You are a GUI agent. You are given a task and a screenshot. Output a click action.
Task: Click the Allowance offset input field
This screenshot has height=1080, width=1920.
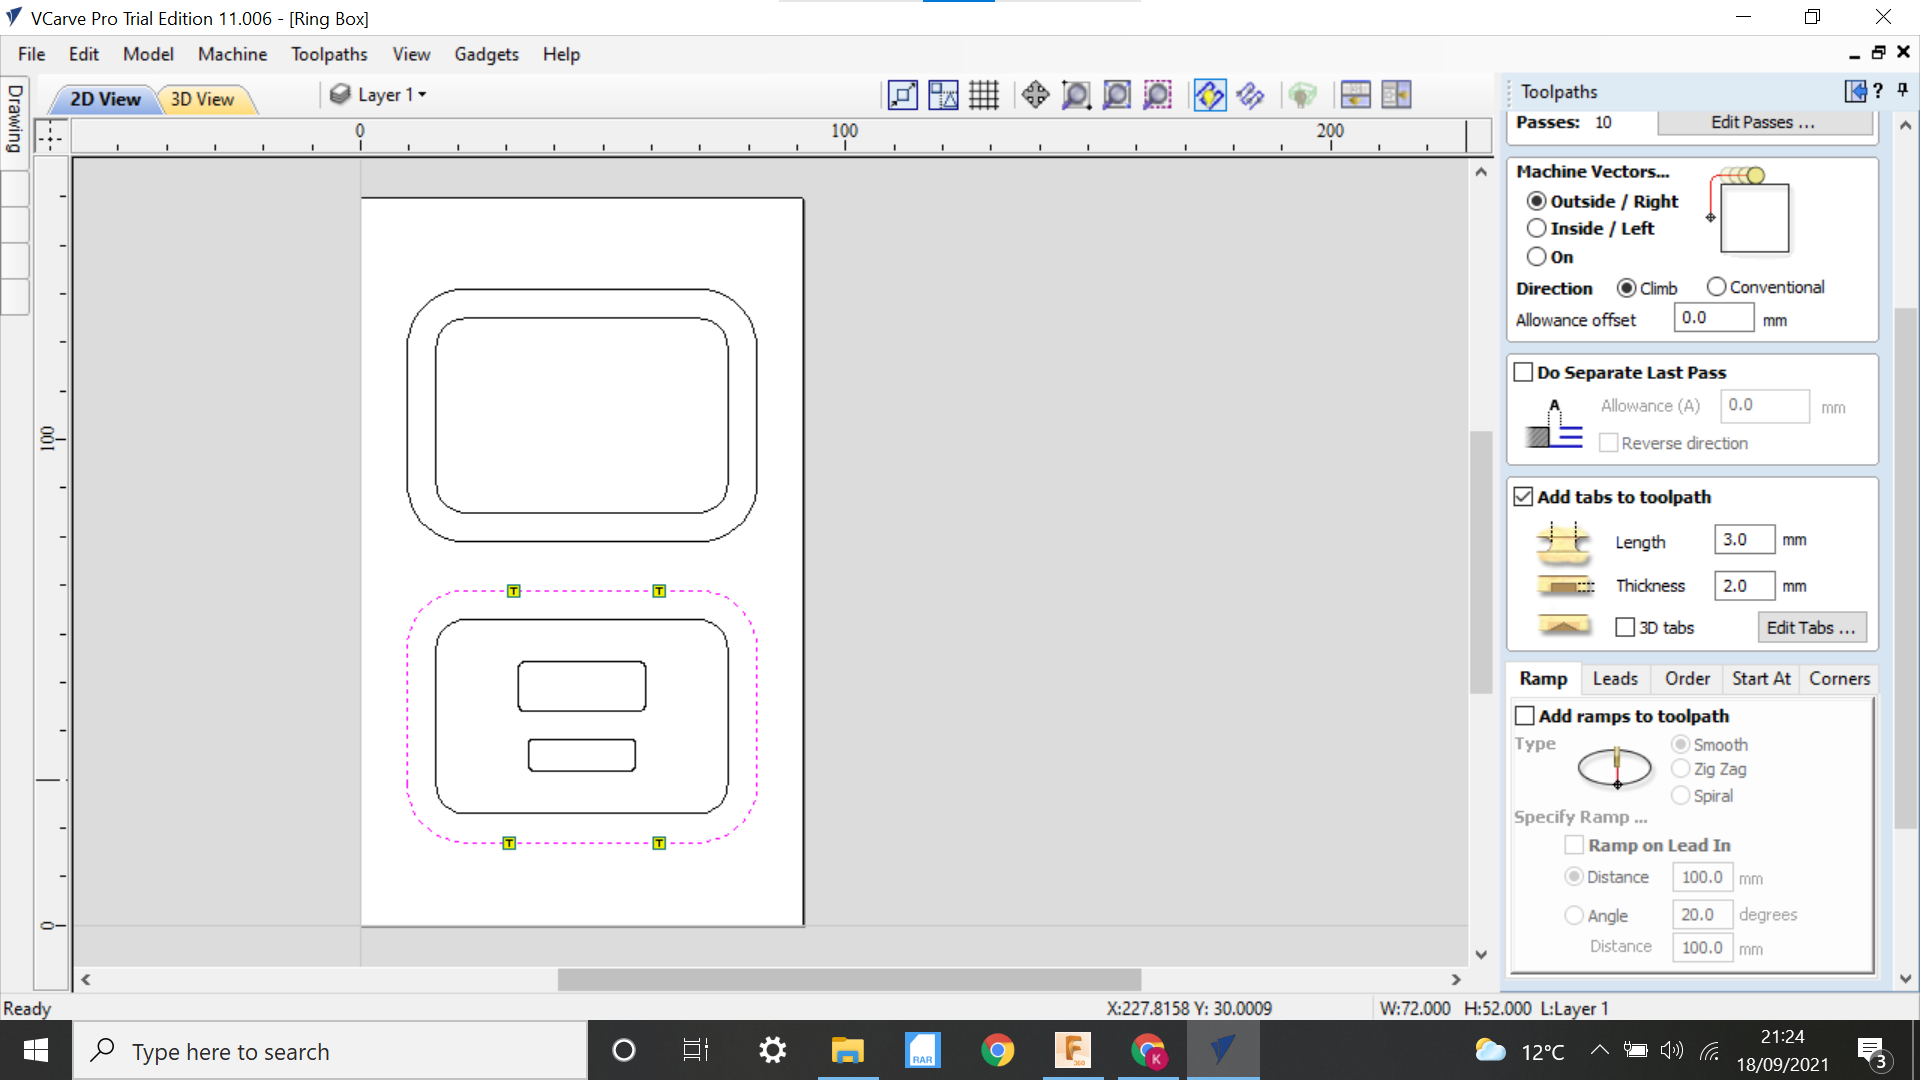coord(1713,317)
